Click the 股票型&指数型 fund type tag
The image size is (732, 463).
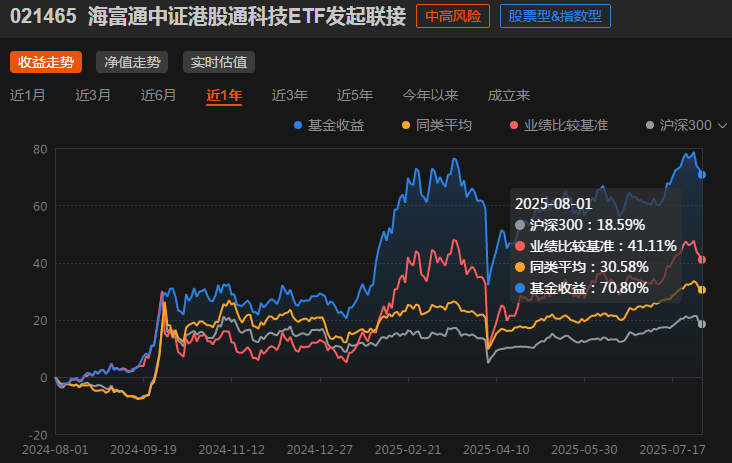(555, 16)
